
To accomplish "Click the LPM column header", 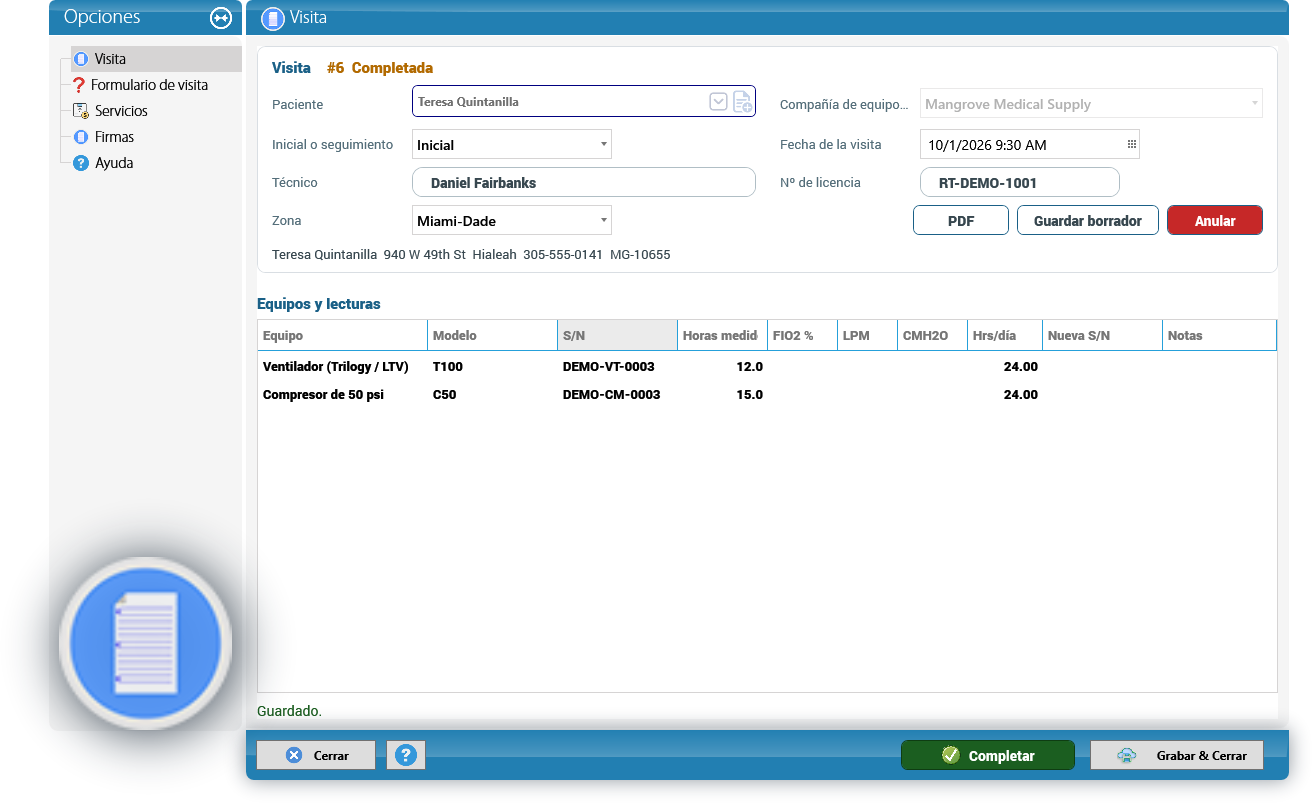I will 867,335.
